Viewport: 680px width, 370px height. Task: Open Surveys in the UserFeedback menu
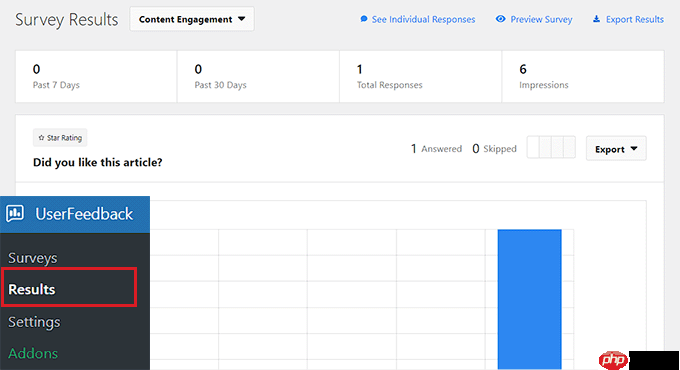(x=33, y=258)
